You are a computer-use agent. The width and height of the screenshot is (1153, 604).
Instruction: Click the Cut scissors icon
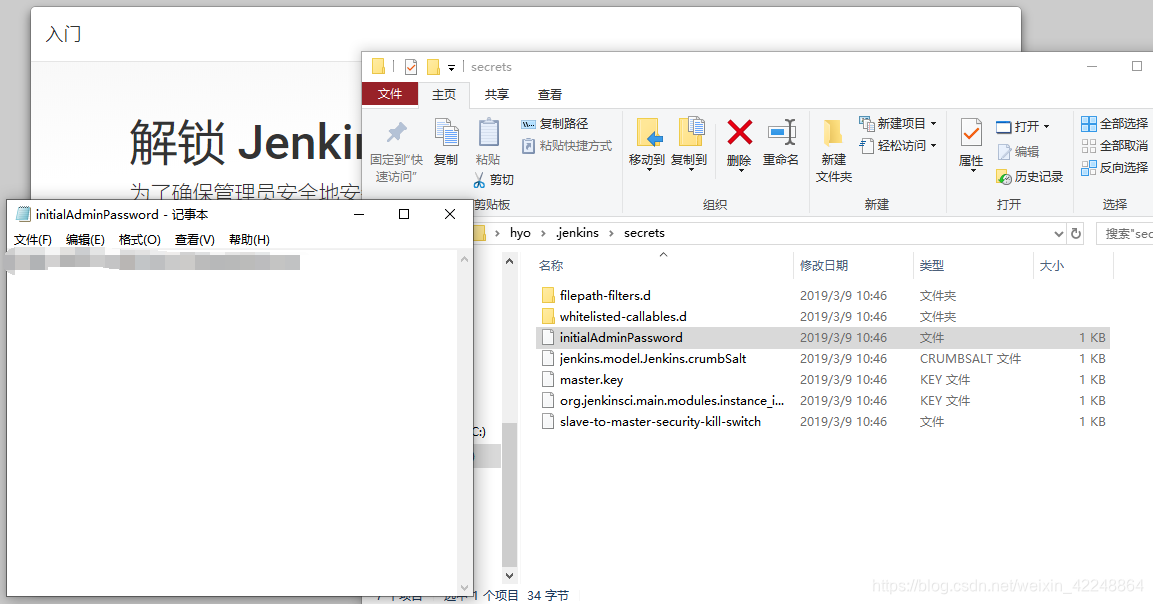(479, 180)
